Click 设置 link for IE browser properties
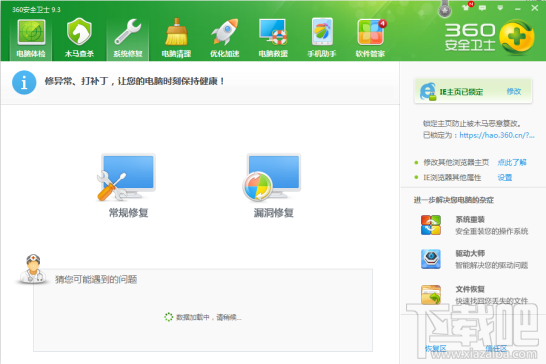The height and width of the screenshot is (364, 546). coord(505,178)
